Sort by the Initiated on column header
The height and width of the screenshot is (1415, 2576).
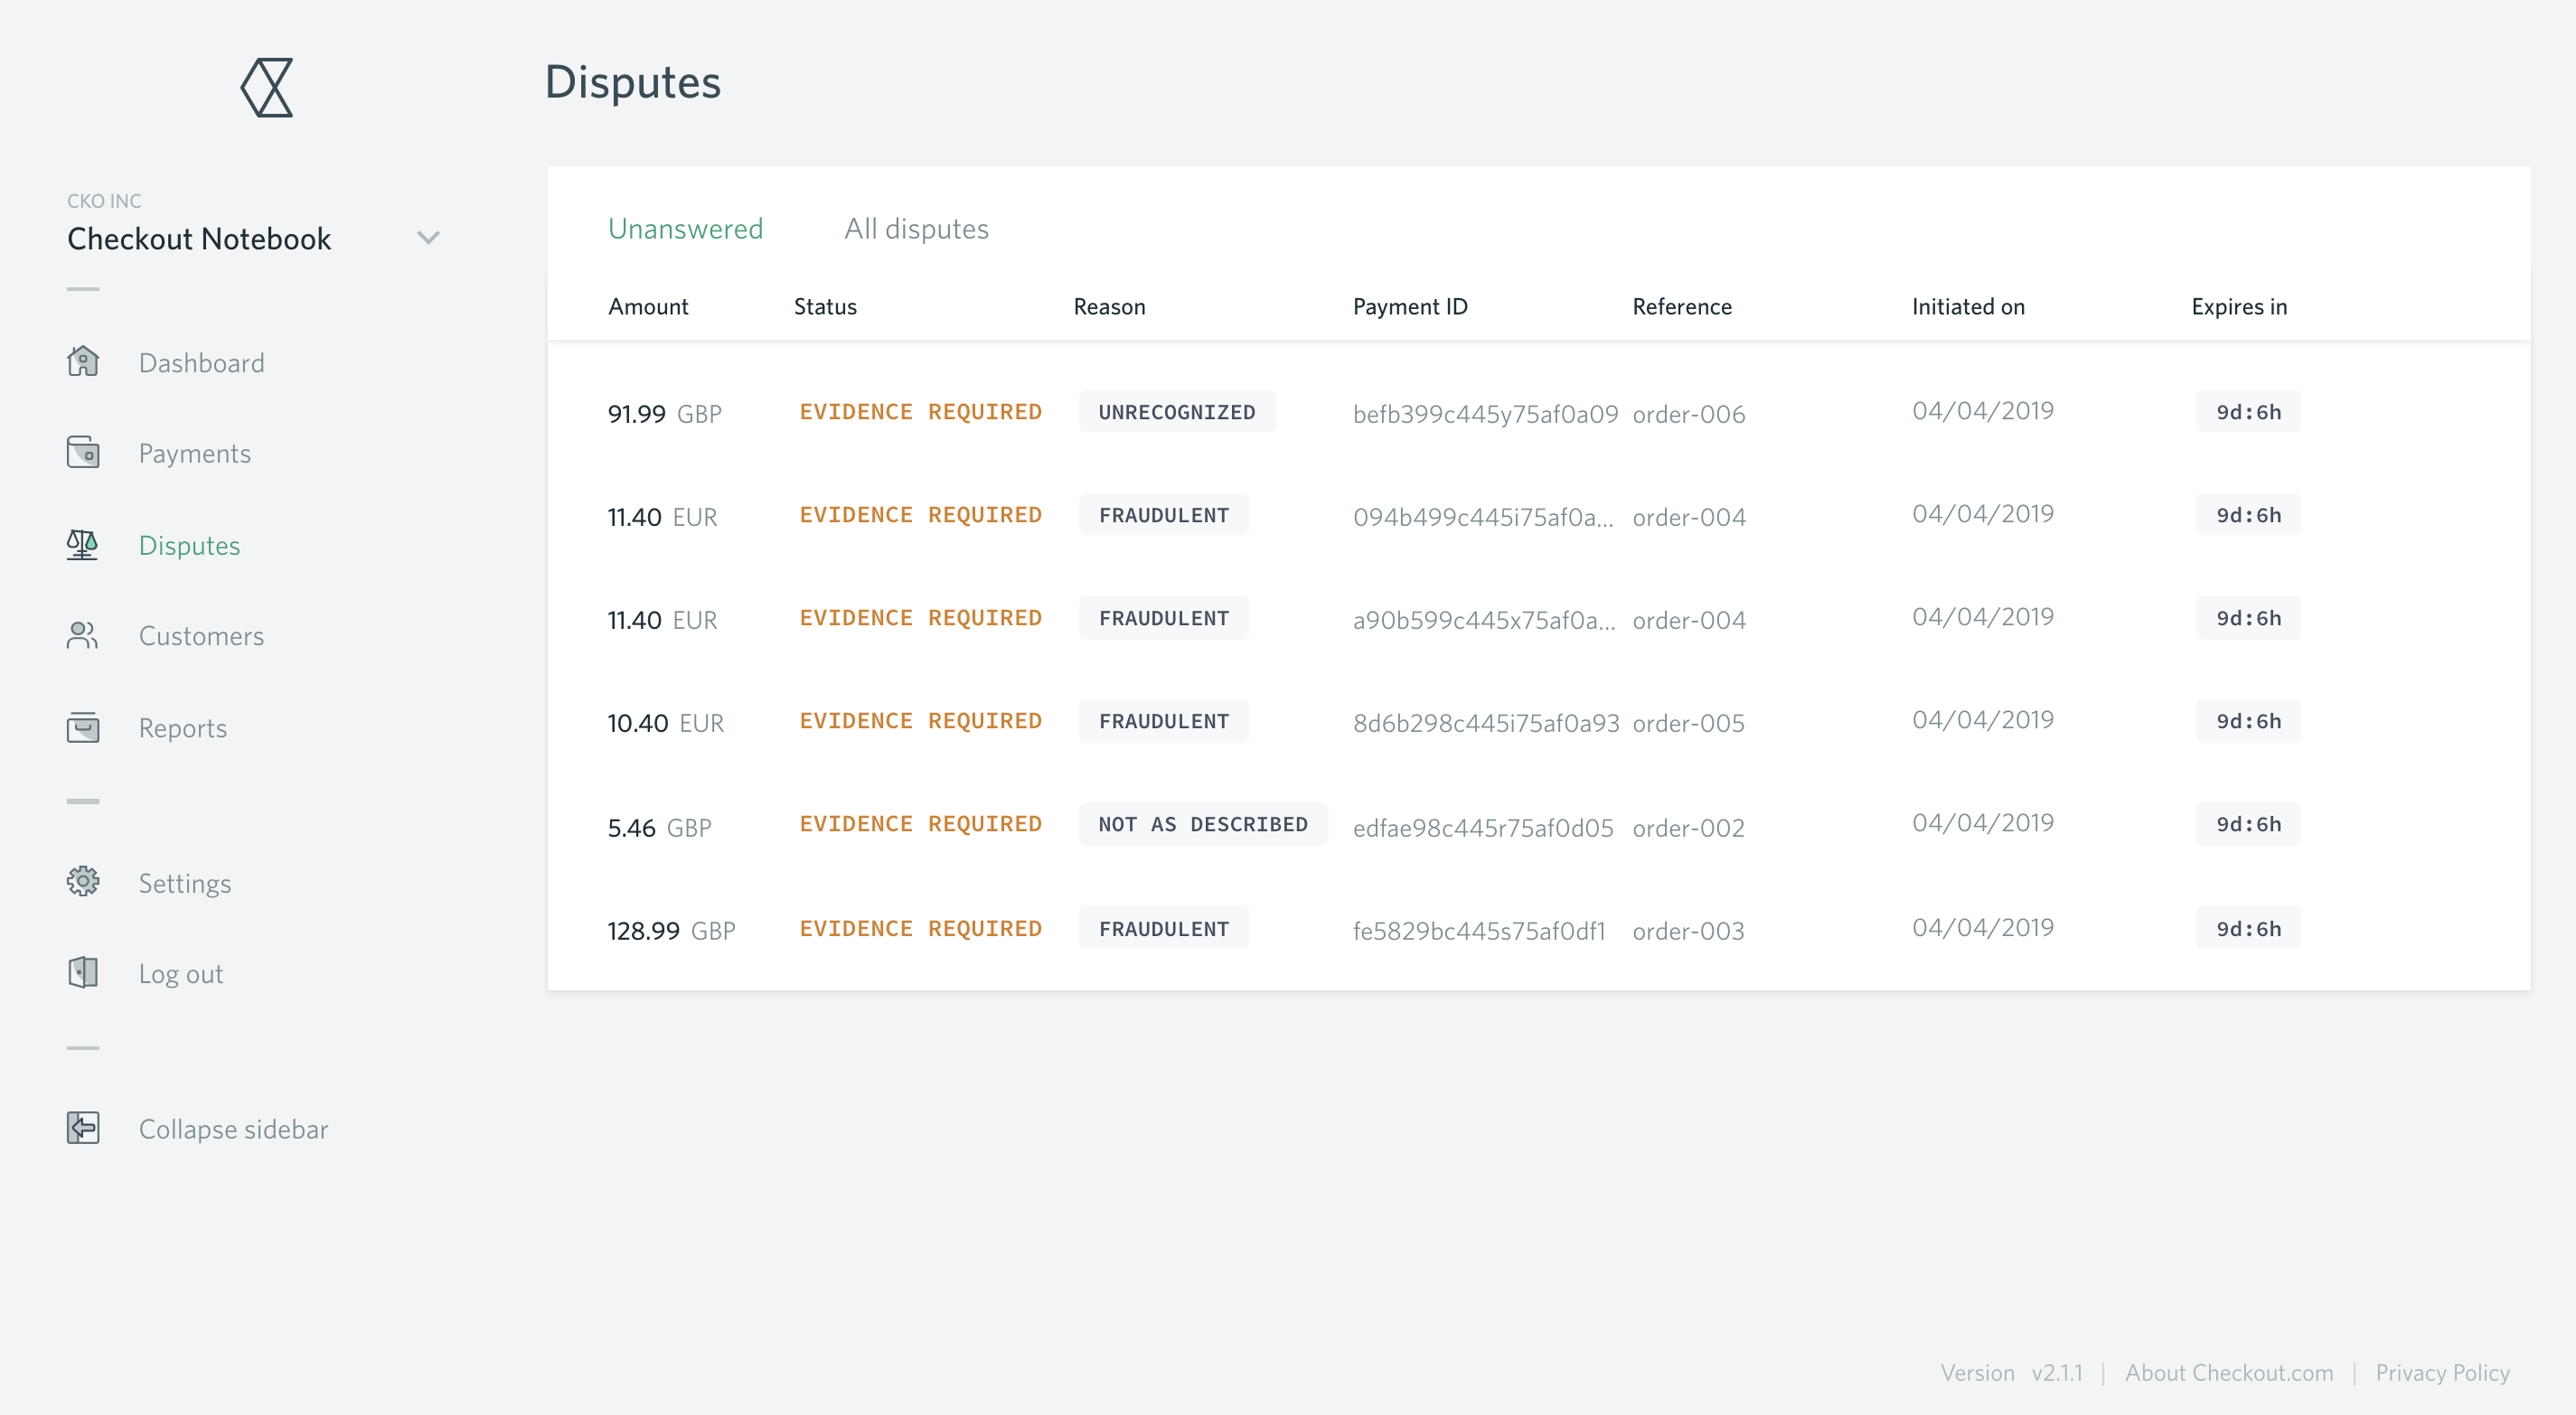tap(1968, 306)
